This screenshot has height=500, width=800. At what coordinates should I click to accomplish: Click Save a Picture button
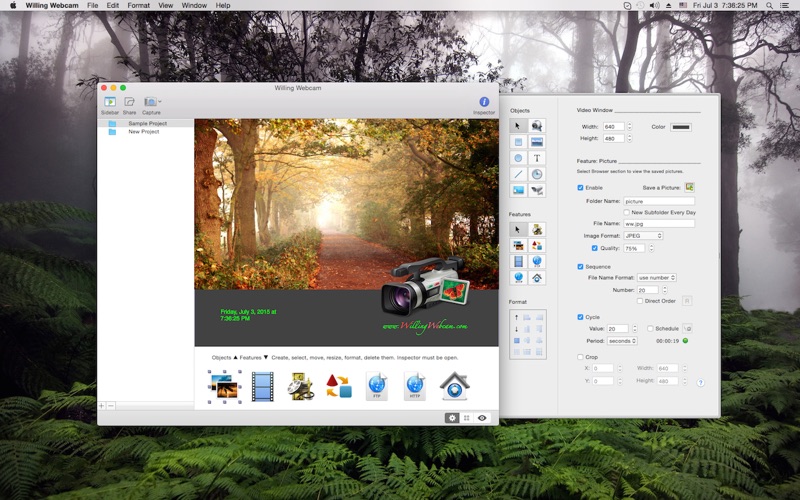689,187
